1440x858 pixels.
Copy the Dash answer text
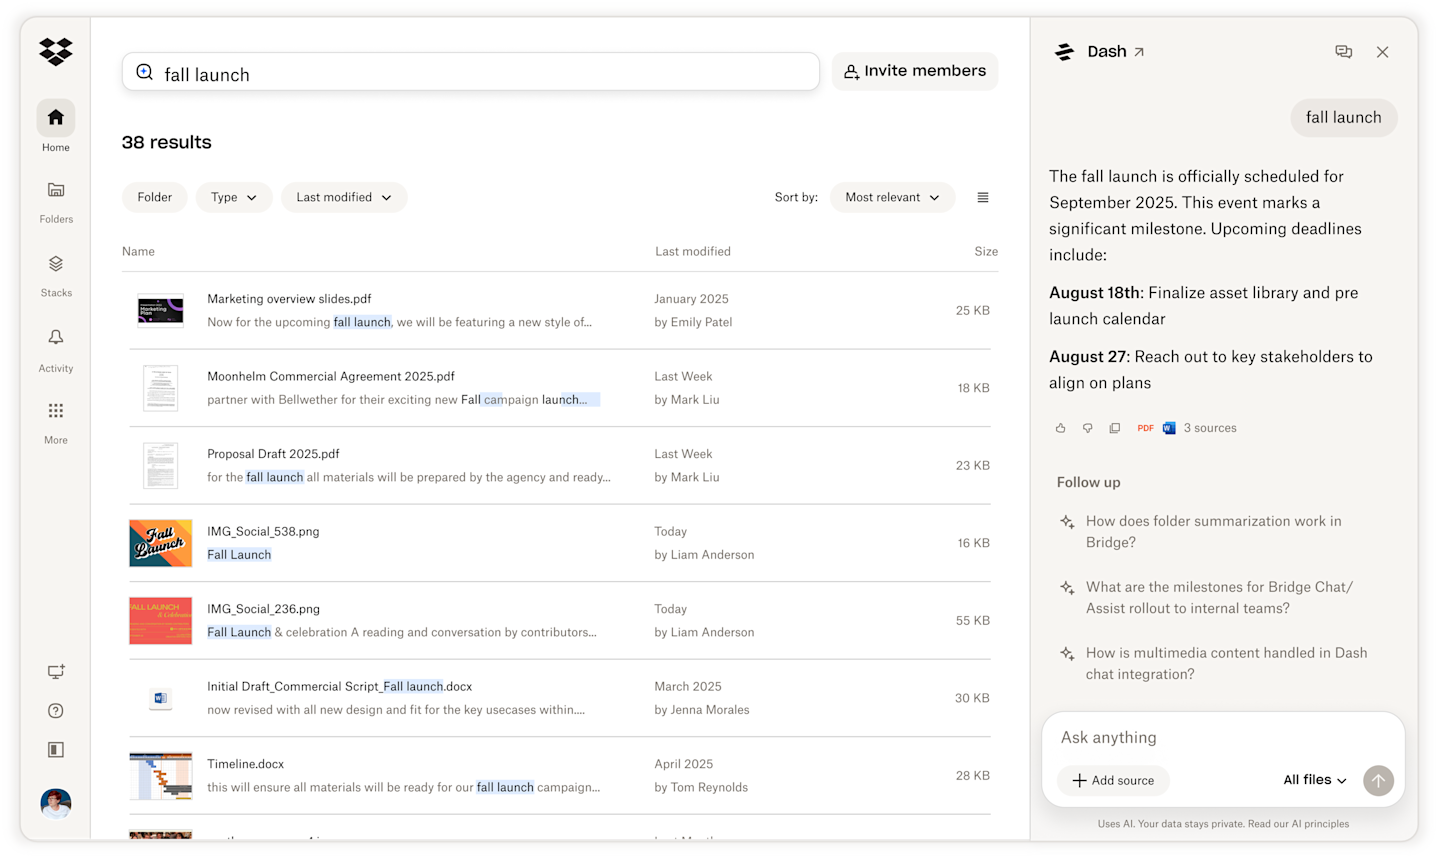coord(1114,428)
